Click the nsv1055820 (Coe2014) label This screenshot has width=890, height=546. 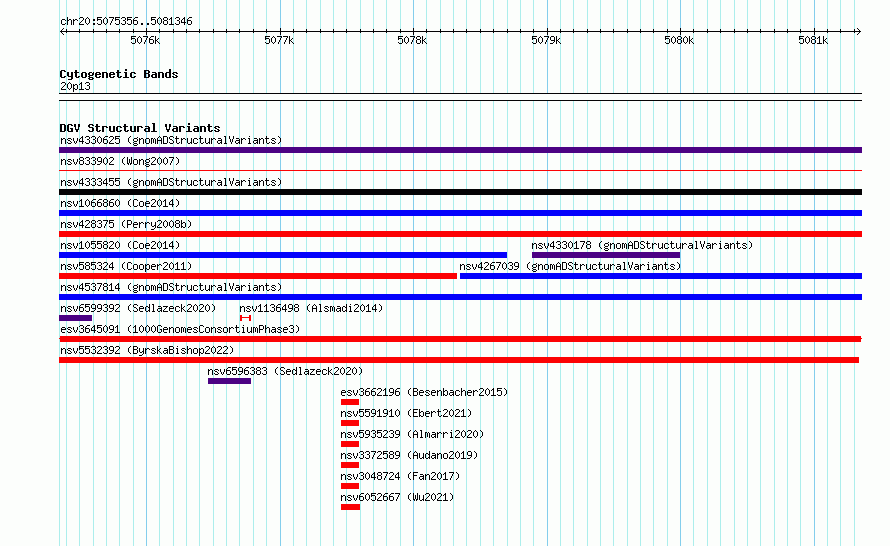(120, 245)
